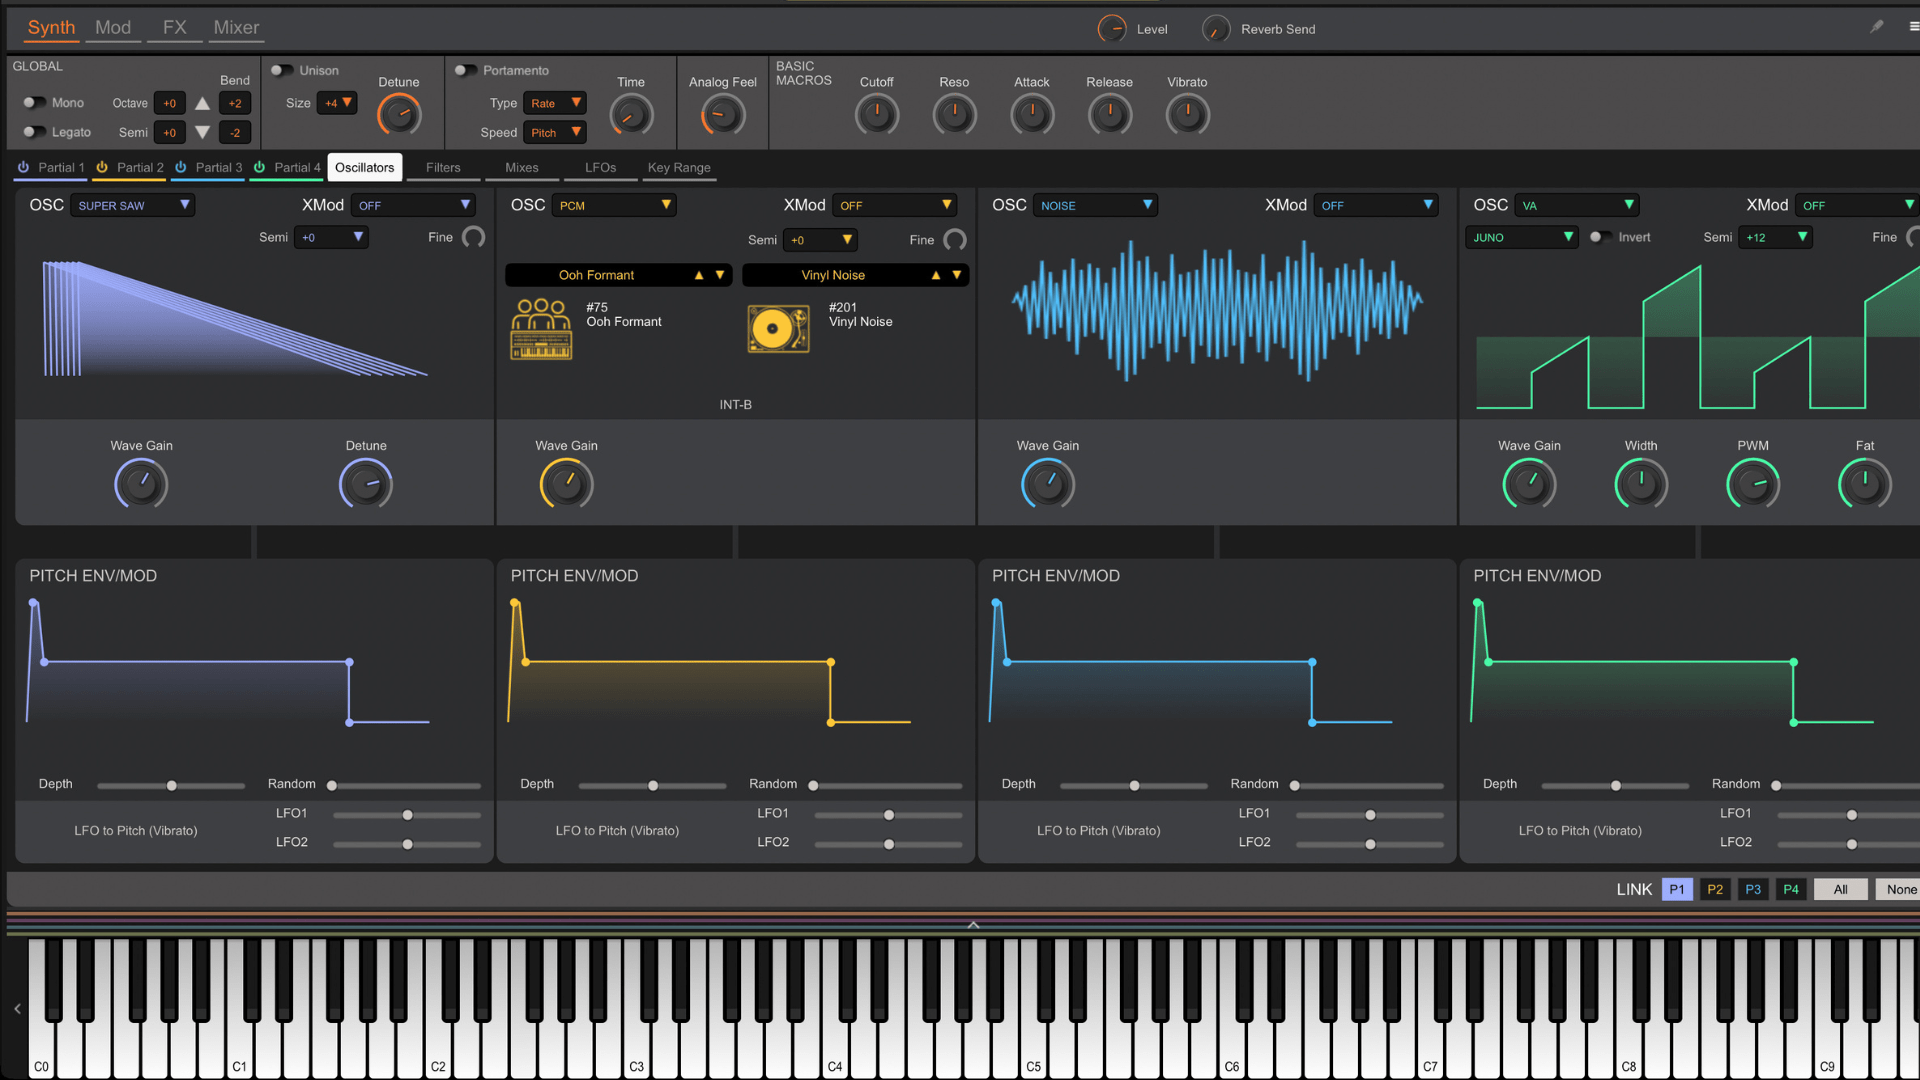Click the P2 link button
Screen dimensions: 1920x1080
[x=1715, y=890]
